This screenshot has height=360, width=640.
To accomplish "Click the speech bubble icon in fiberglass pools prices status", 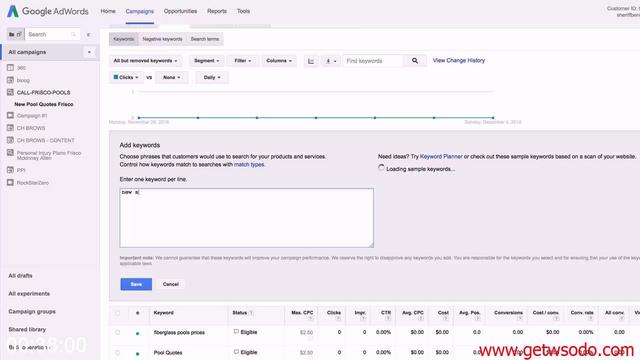I will (236, 332).
